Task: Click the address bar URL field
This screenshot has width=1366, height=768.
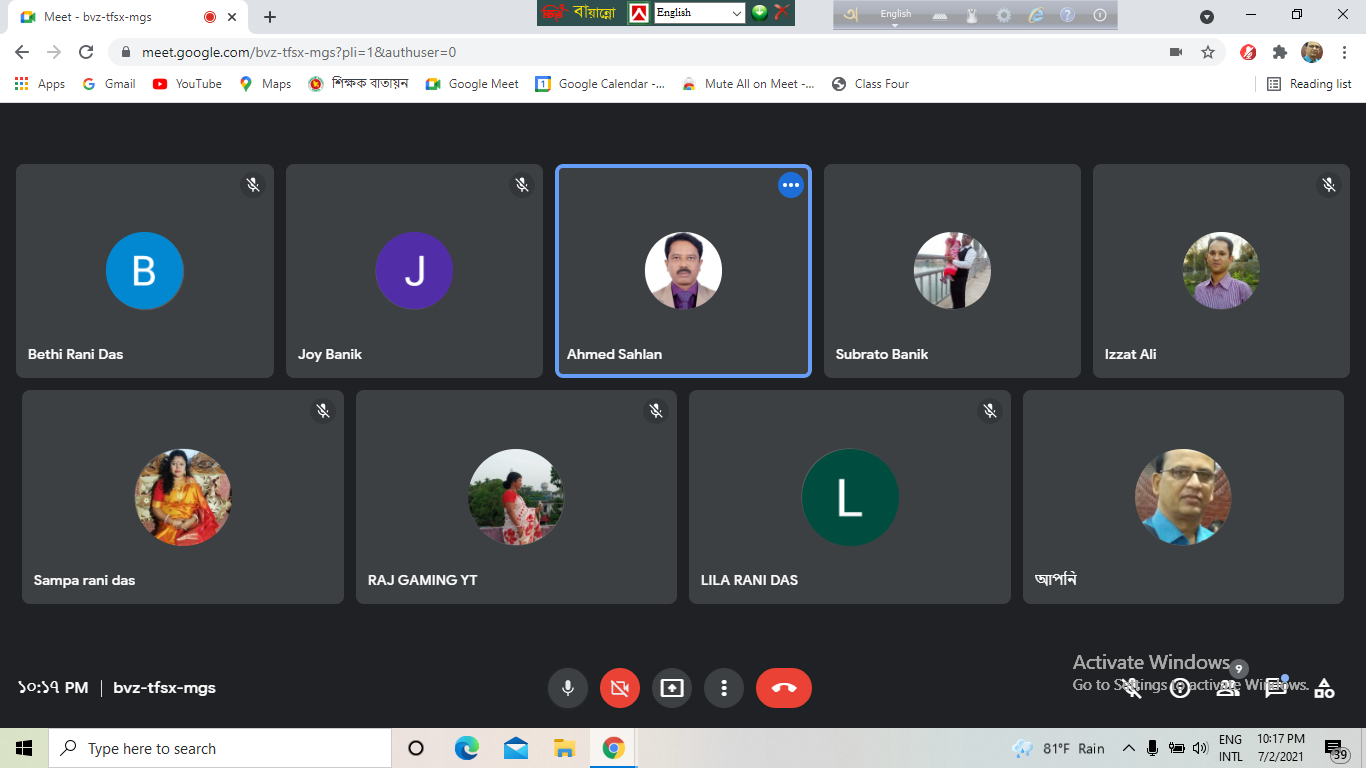Action: tap(640, 52)
